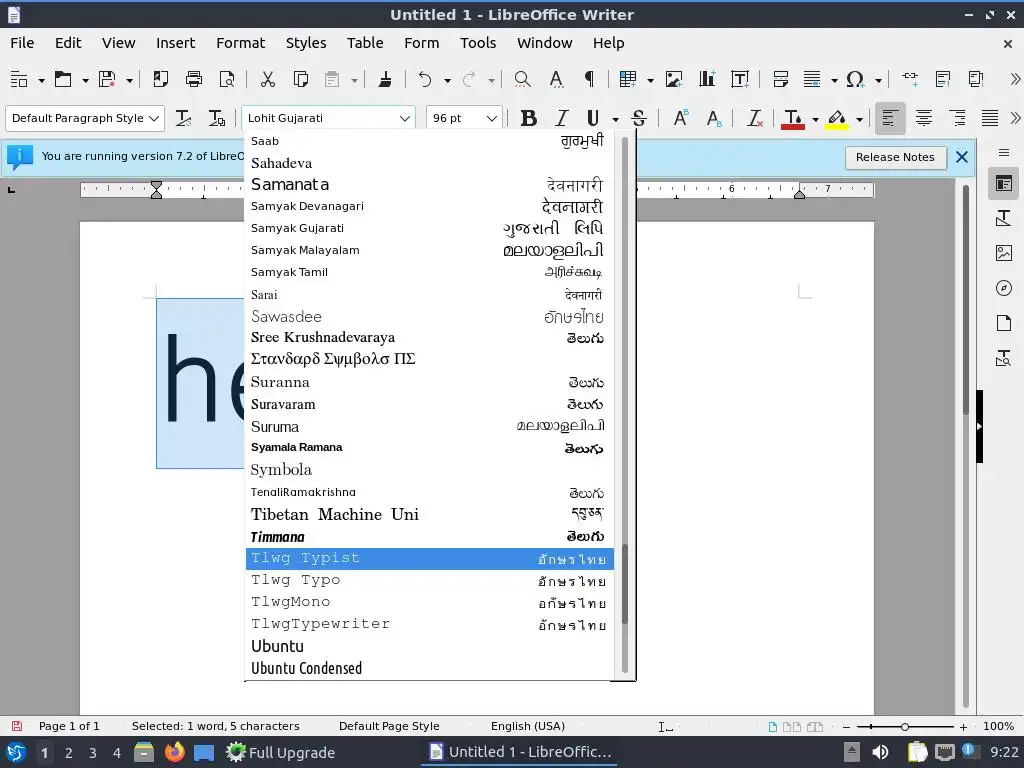The image size is (1024, 768).
Task: Click the Save document icon
Action: pos(107,79)
